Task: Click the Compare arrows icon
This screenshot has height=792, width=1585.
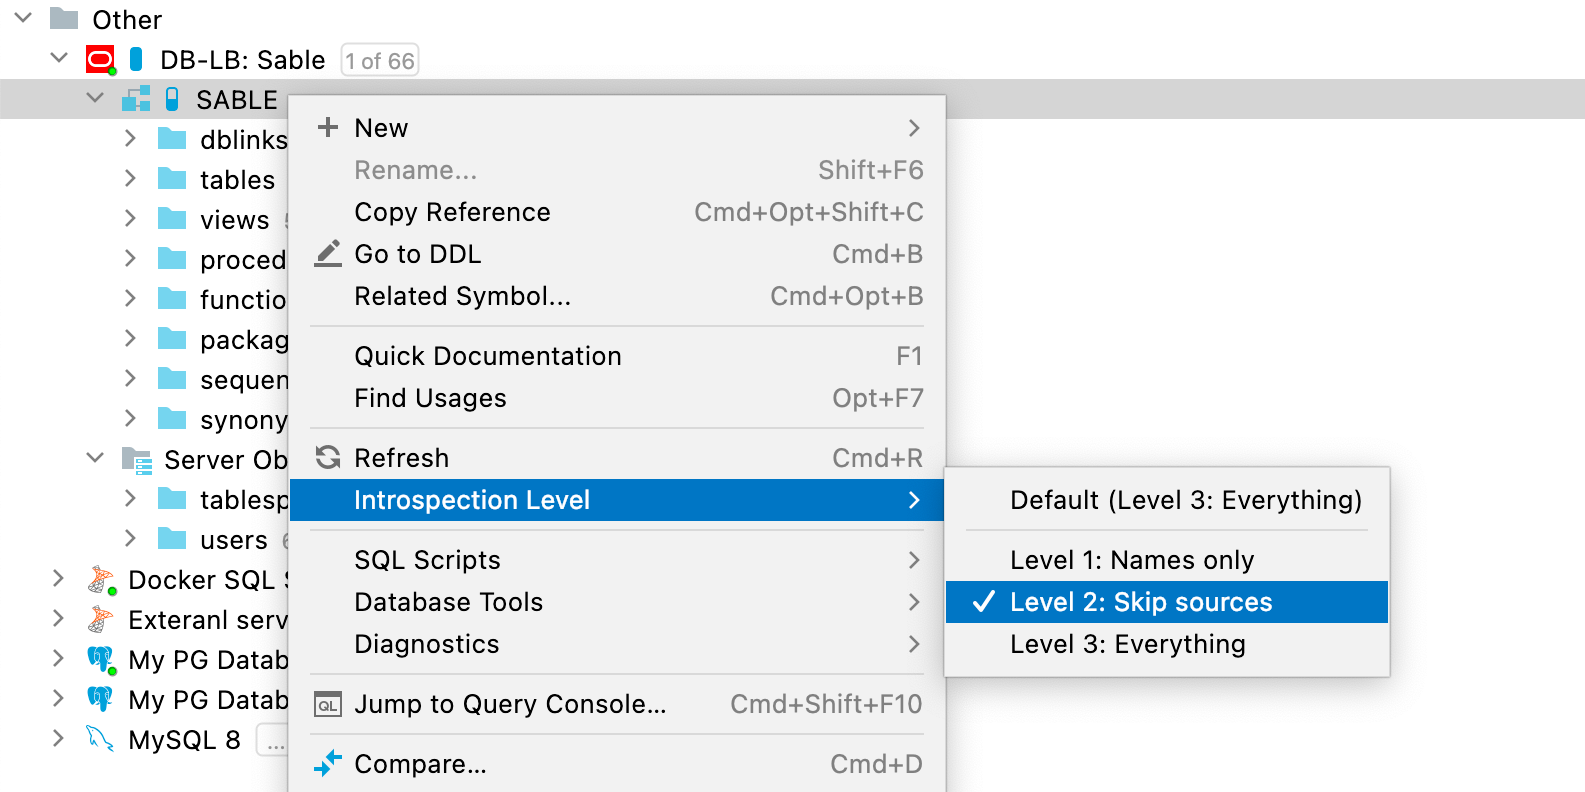Action: tap(328, 764)
